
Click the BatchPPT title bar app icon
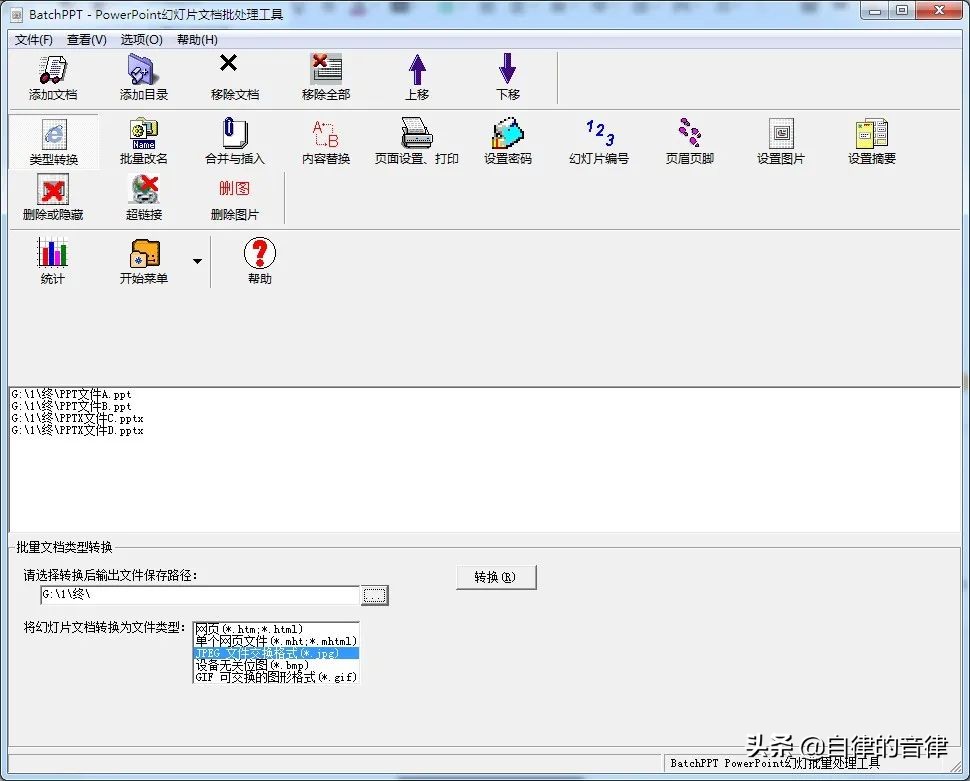(x=17, y=14)
